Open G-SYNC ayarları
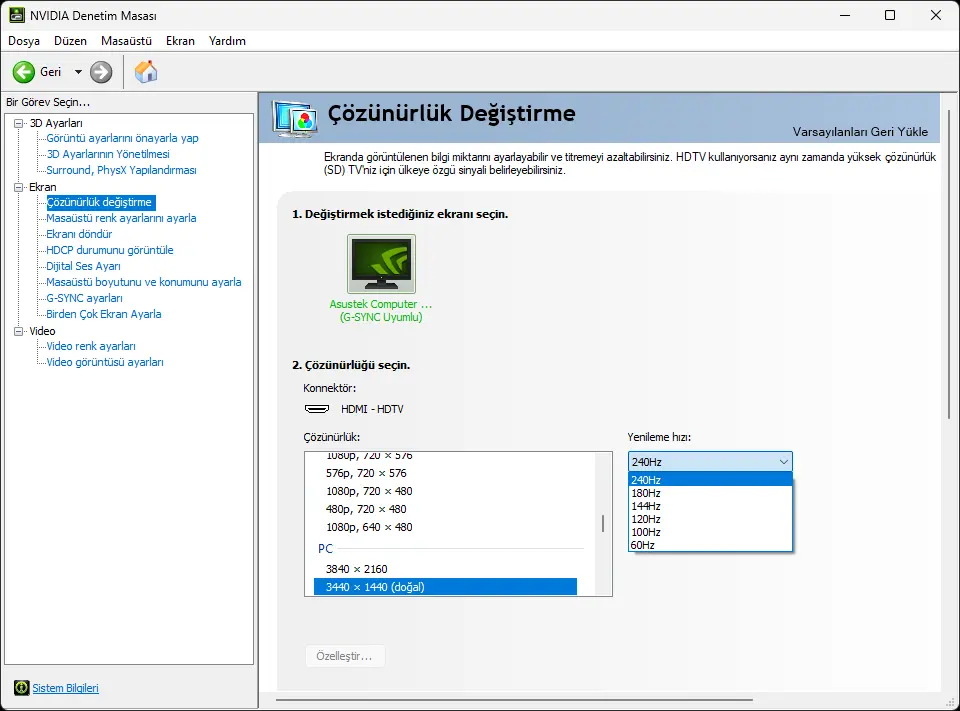 click(84, 298)
